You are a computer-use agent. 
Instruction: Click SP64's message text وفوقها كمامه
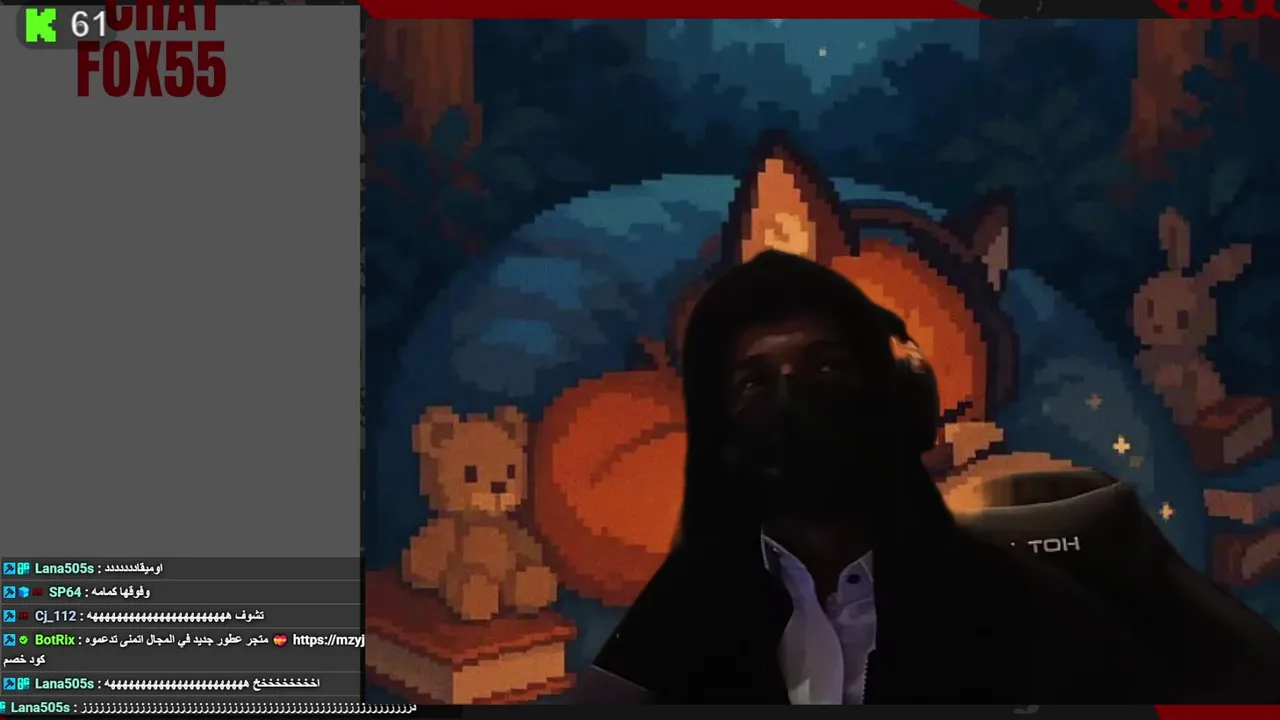(x=123, y=592)
